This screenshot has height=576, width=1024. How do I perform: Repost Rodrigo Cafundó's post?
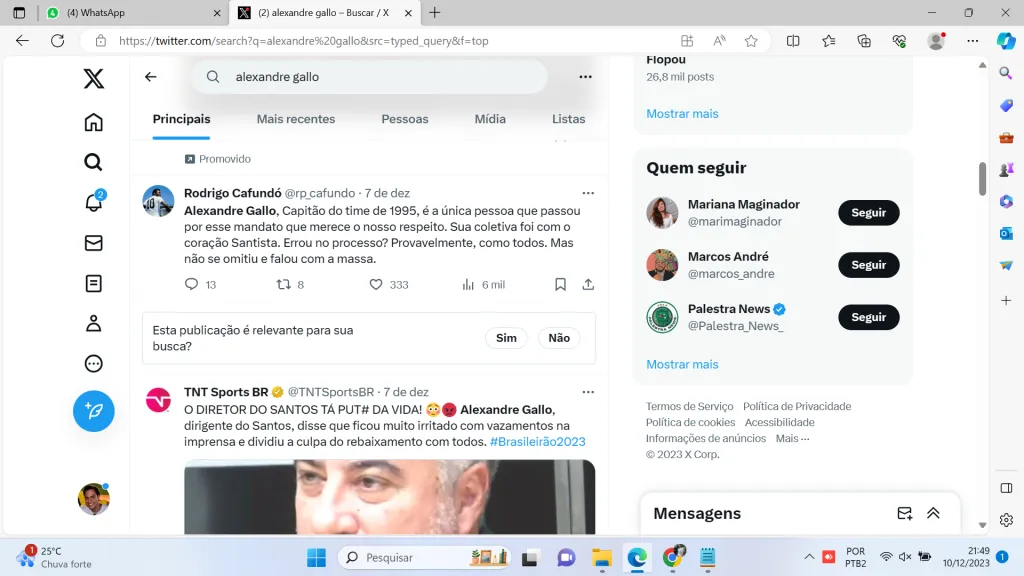[x=283, y=284]
